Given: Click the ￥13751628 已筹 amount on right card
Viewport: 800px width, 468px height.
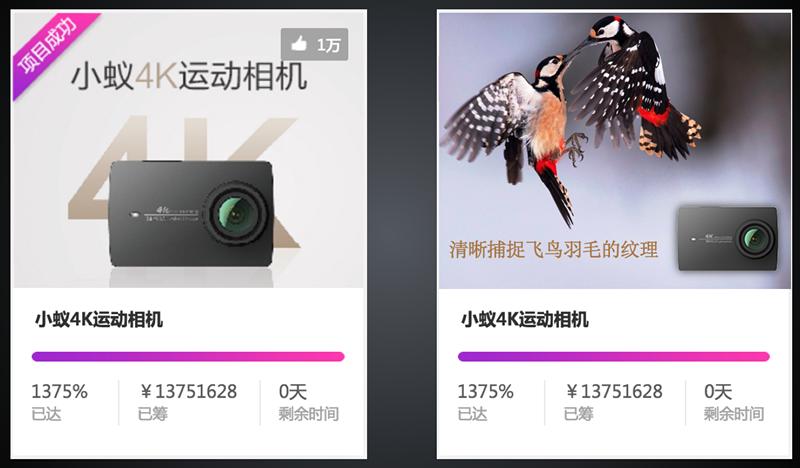Looking at the screenshot, I should (x=613, y=402).
